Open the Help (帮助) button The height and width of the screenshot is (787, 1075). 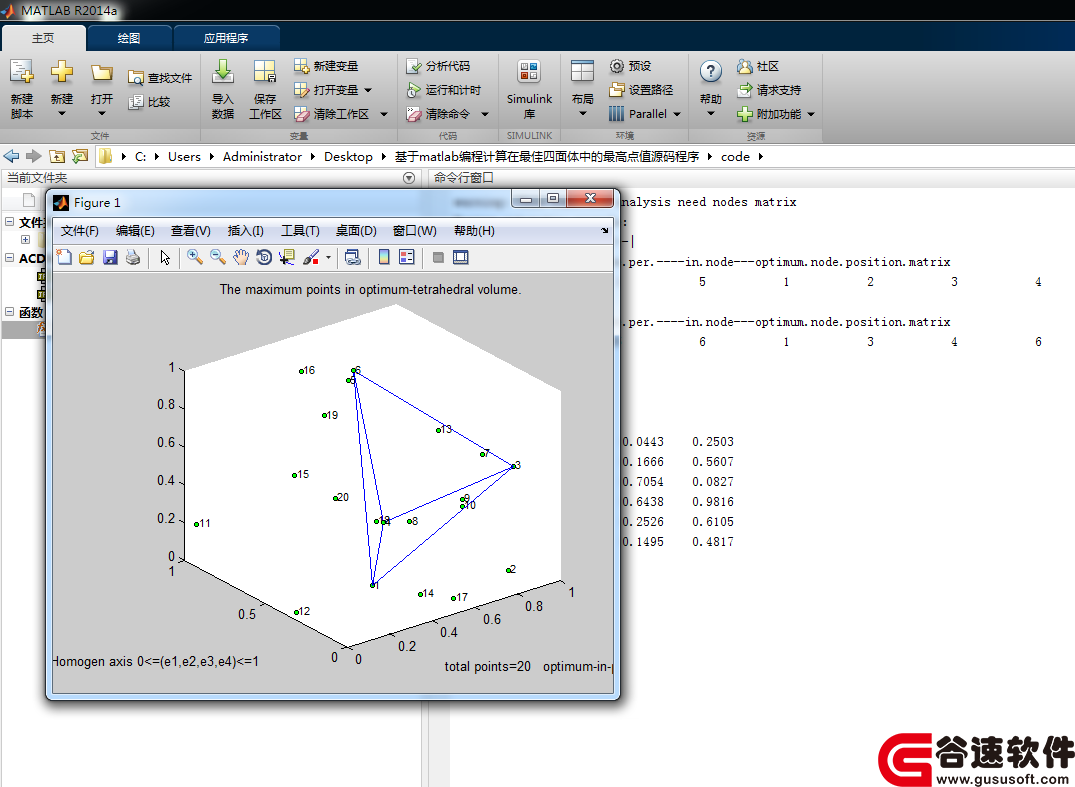point(711,90)
